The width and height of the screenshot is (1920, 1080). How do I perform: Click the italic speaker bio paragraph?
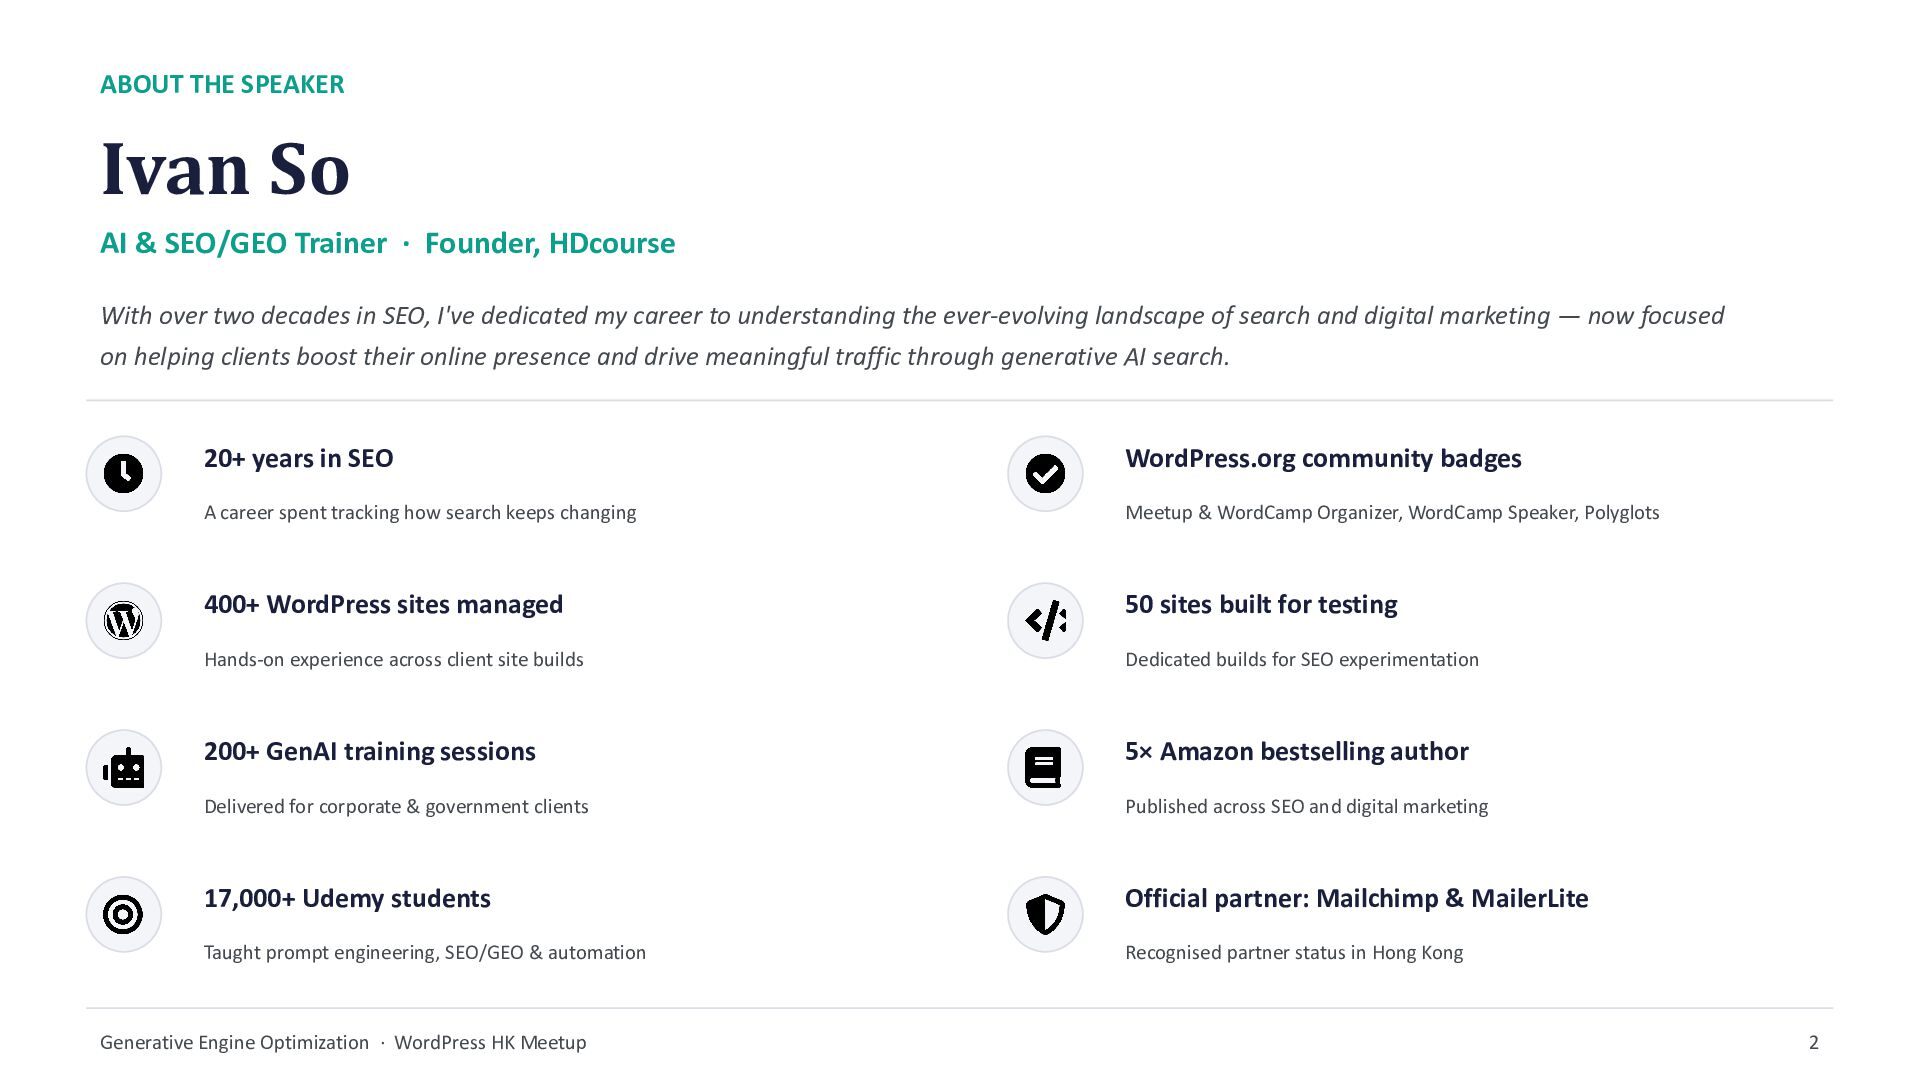pyautogui.click(x=912, y=336)
